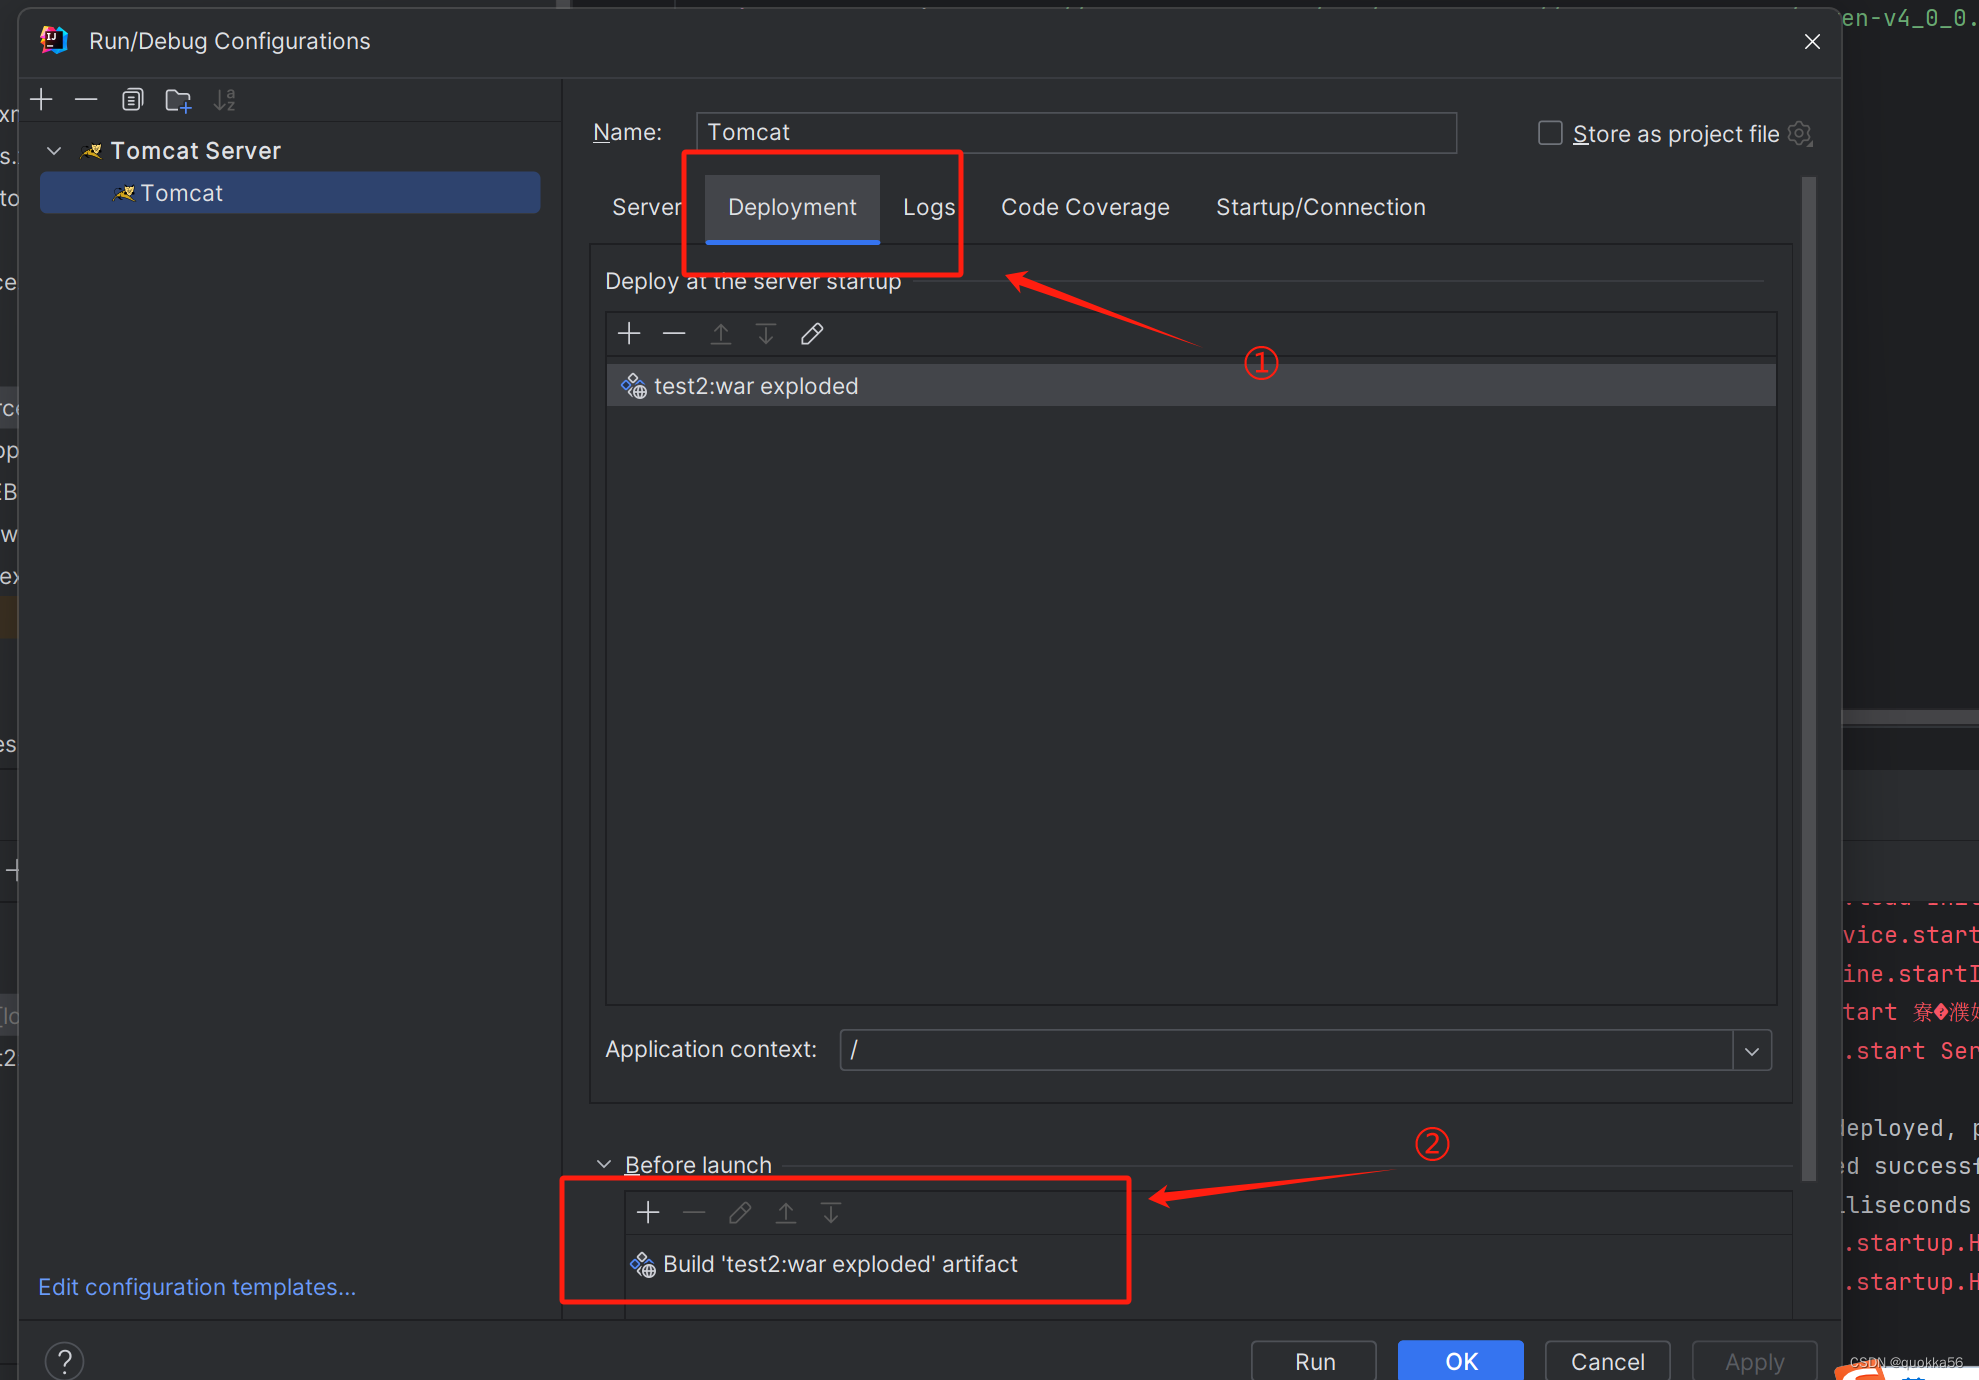
Task: Open the help question mark
Action: click(x=65, y=1361)
